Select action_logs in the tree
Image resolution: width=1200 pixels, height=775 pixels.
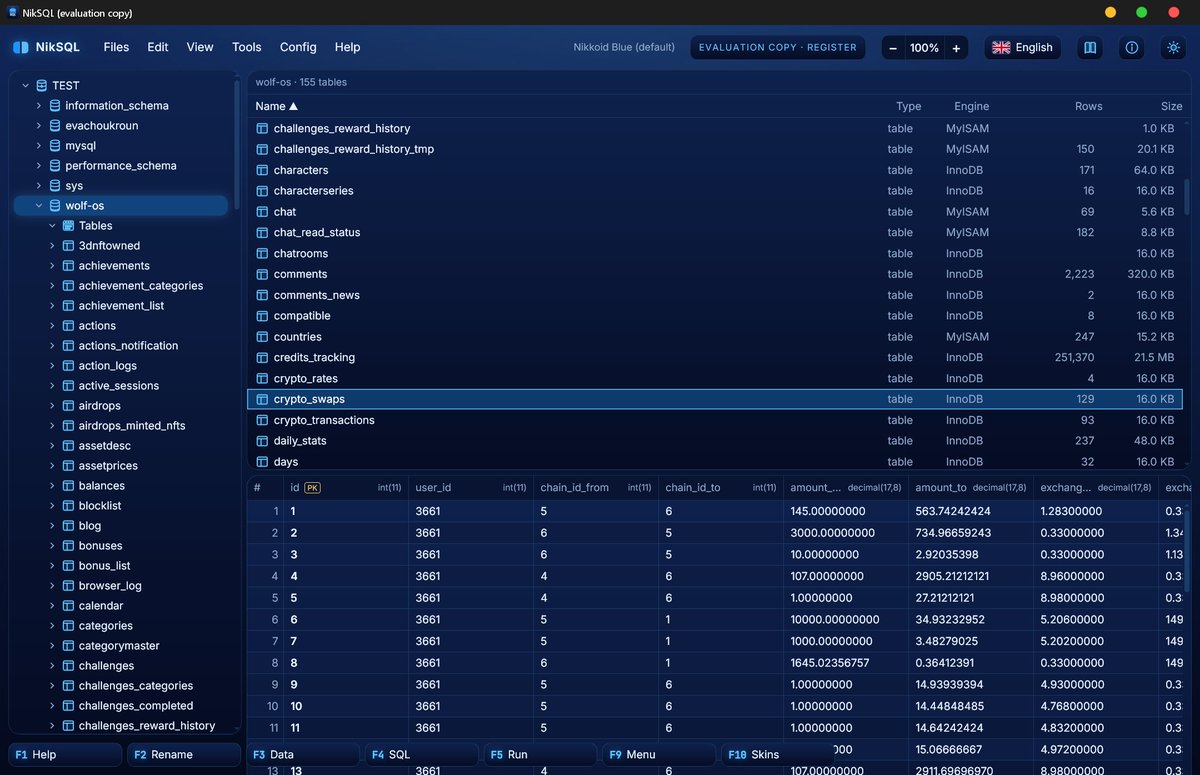point(108,366)
